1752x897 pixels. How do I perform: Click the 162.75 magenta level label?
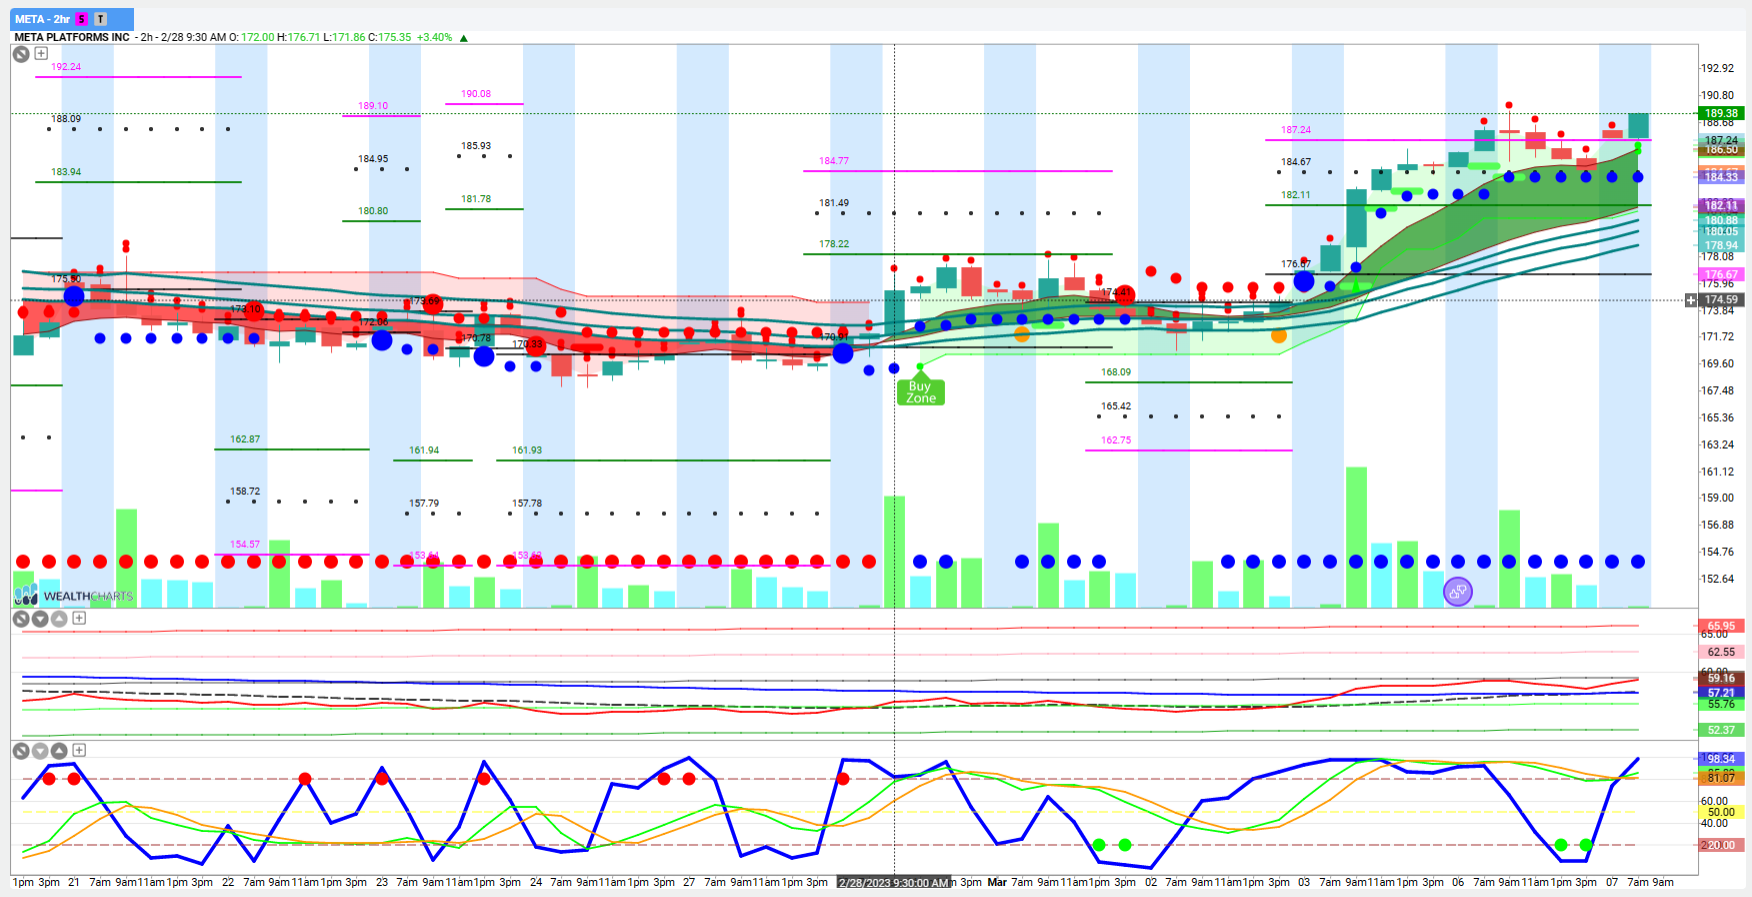(x=1116, y=440)
